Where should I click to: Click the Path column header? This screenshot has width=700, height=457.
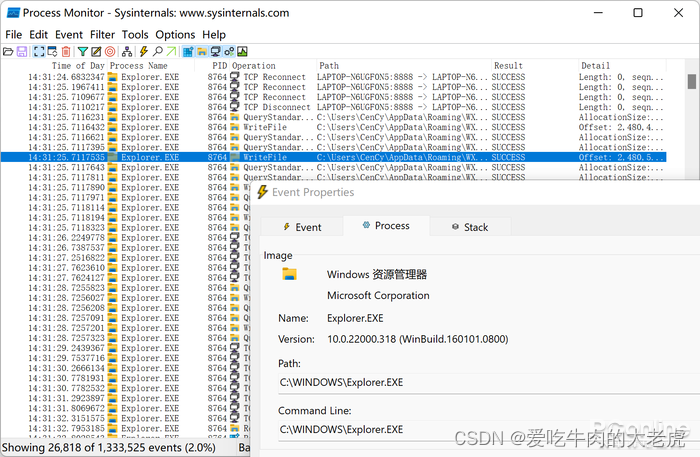[x=329, y=66]
